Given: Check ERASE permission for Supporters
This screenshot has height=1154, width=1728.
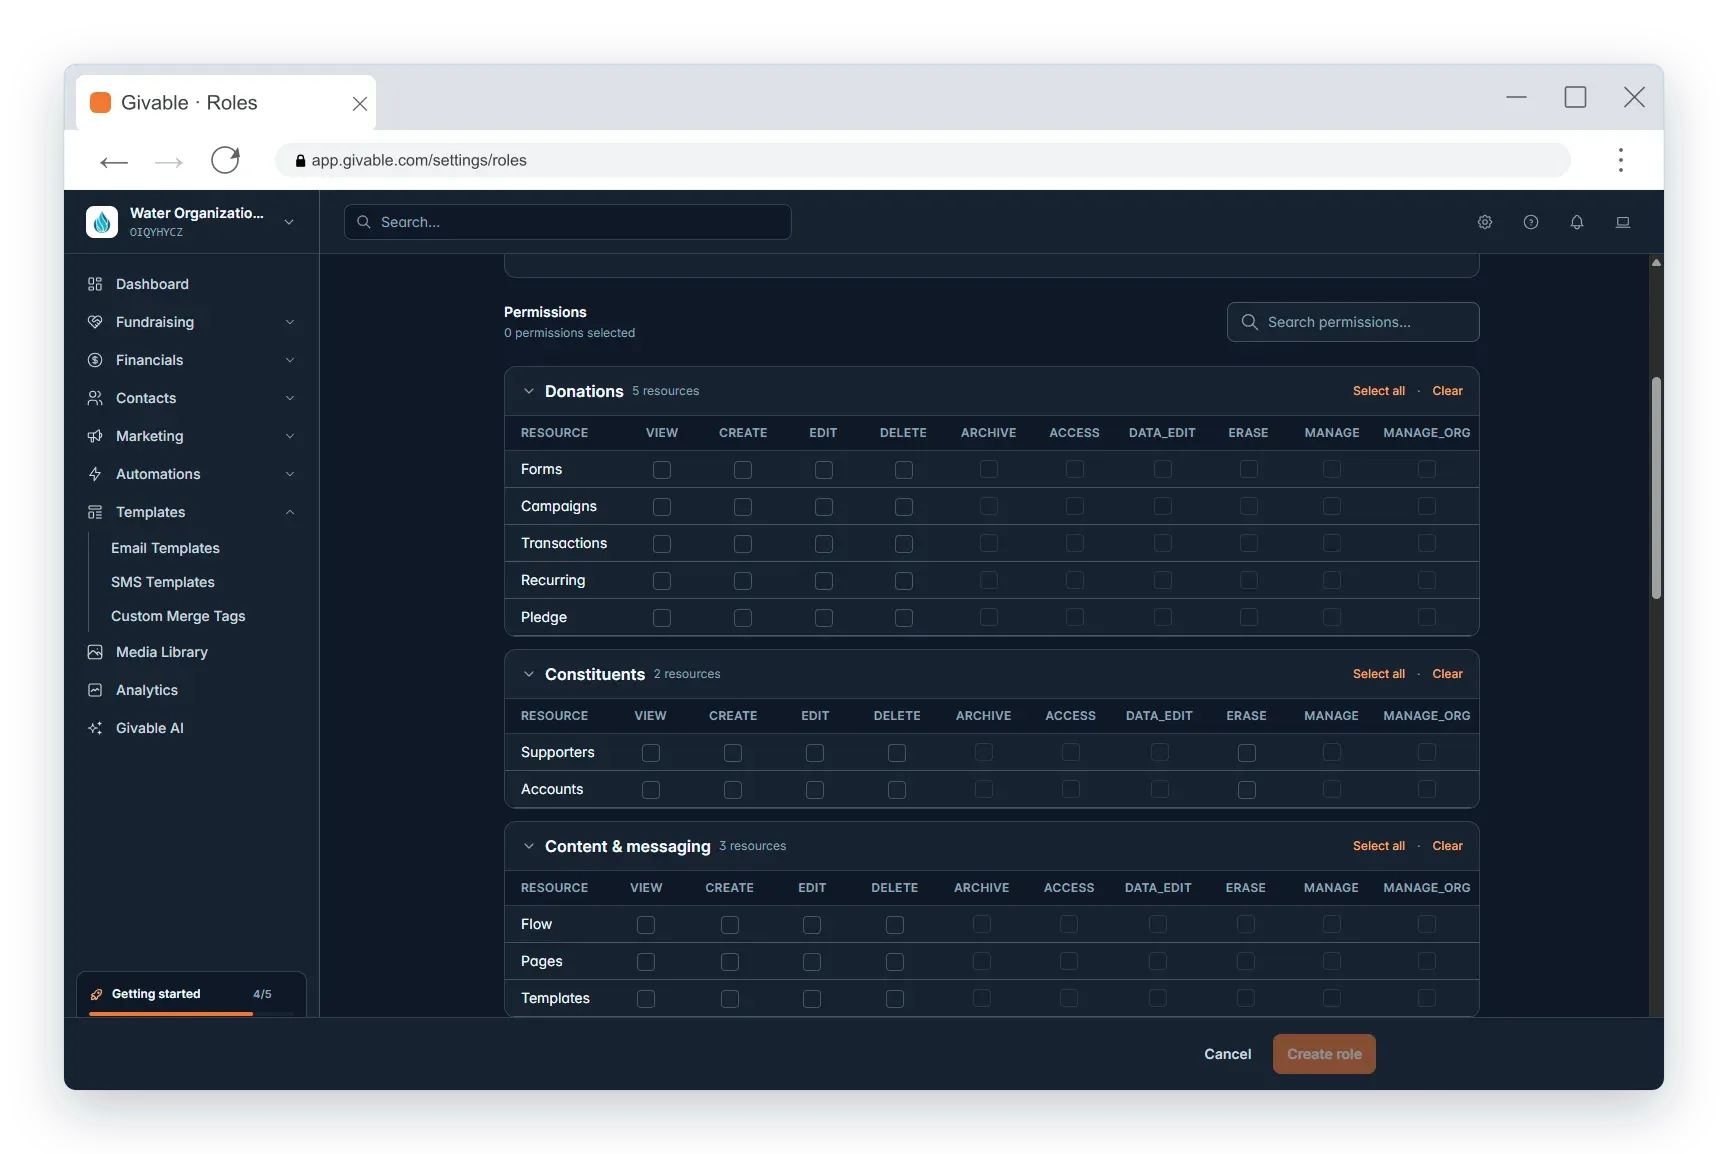Looking at the screenshot, I should click(x=1247, y=753).
